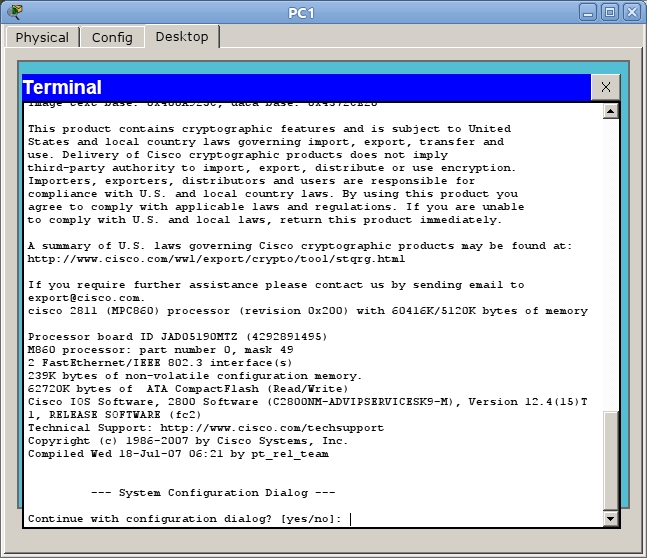Select the Desktop tab
The height and width of the screenshot is (558, 647).
(182, 37)
